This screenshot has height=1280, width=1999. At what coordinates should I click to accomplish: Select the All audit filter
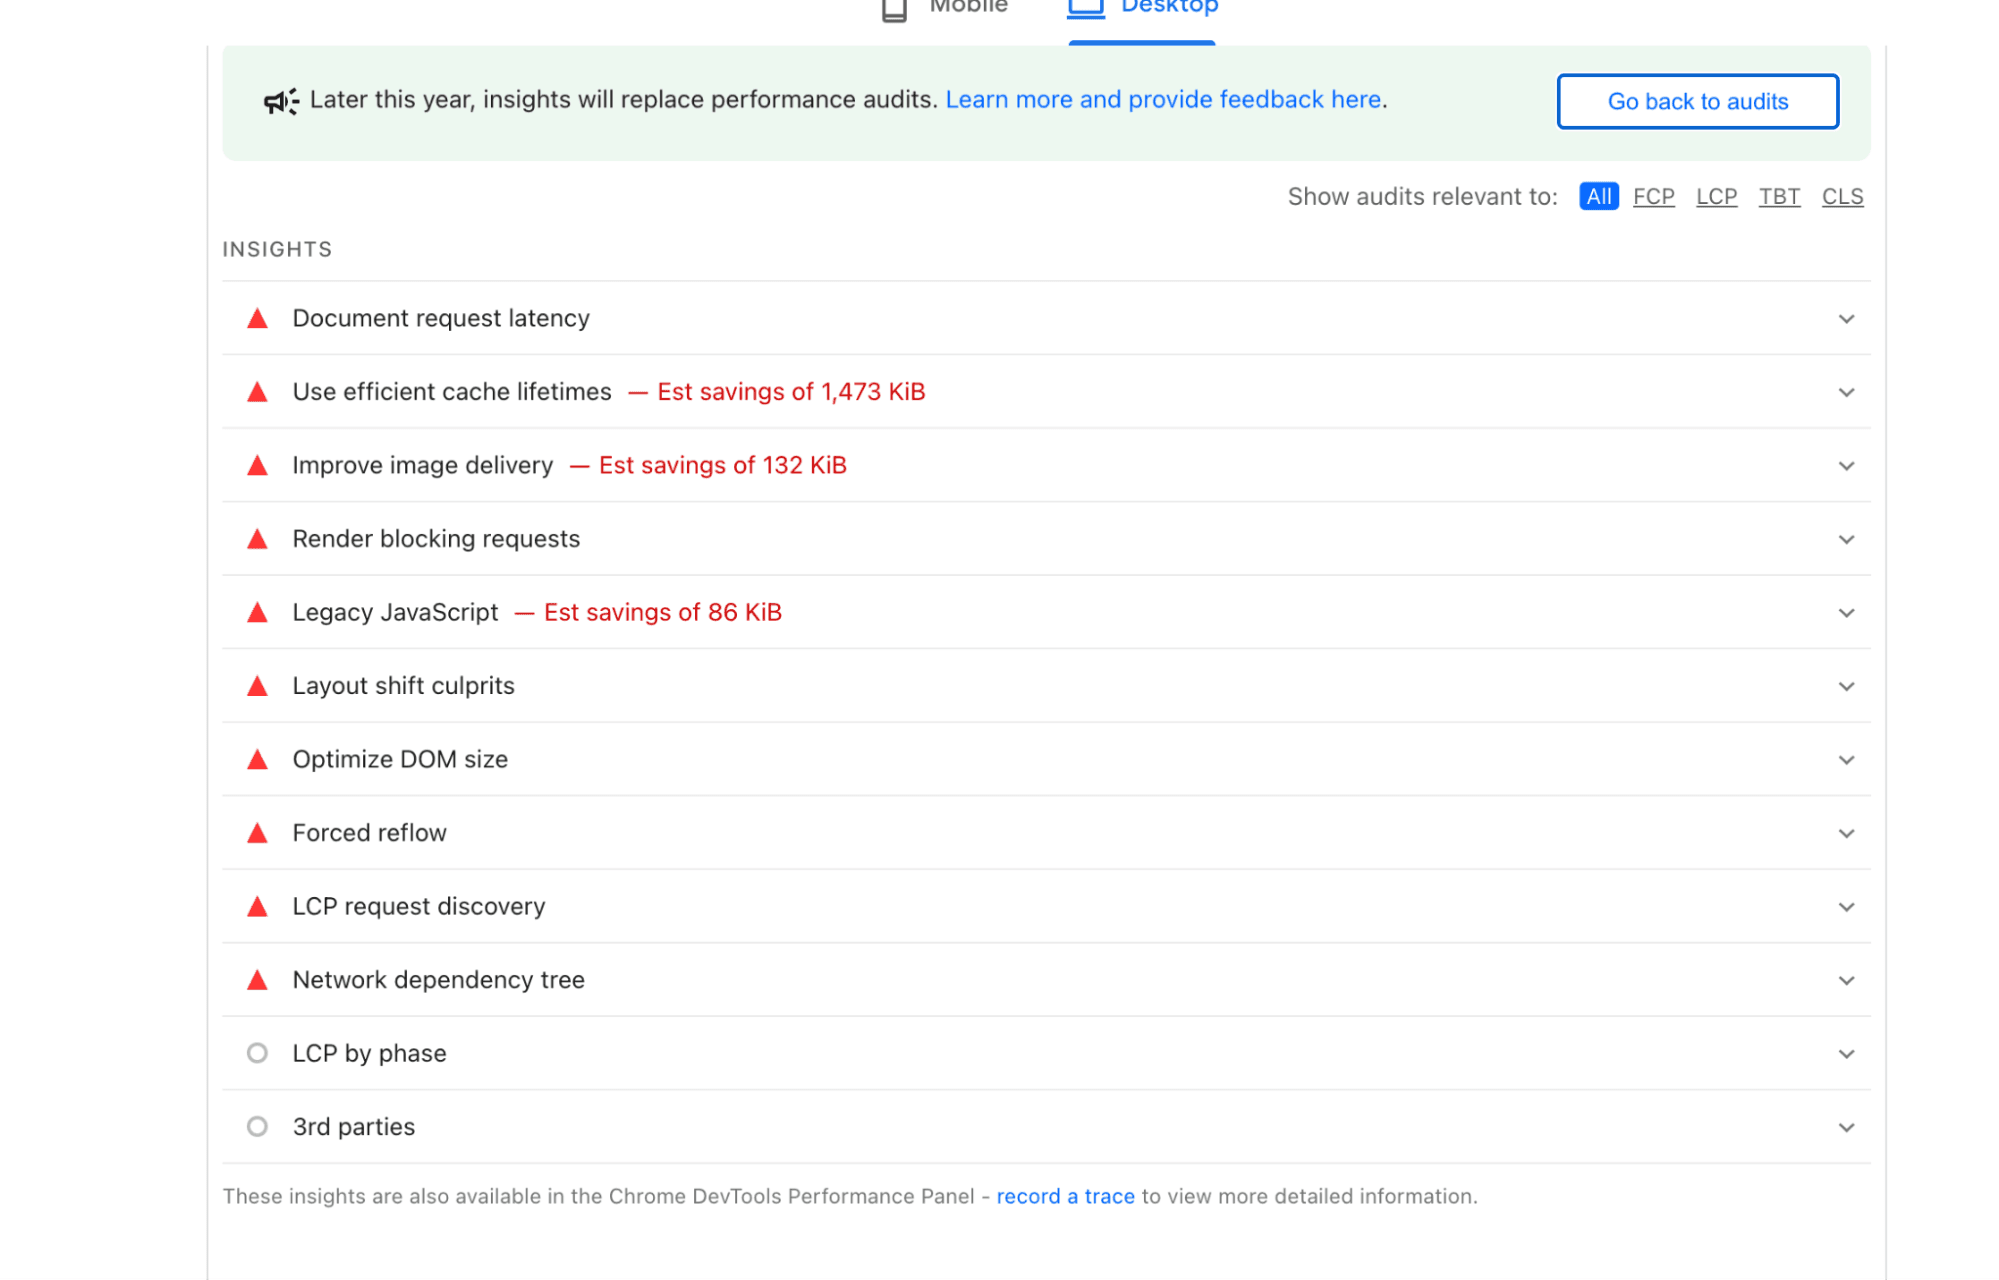click(x=1598, y=197)
